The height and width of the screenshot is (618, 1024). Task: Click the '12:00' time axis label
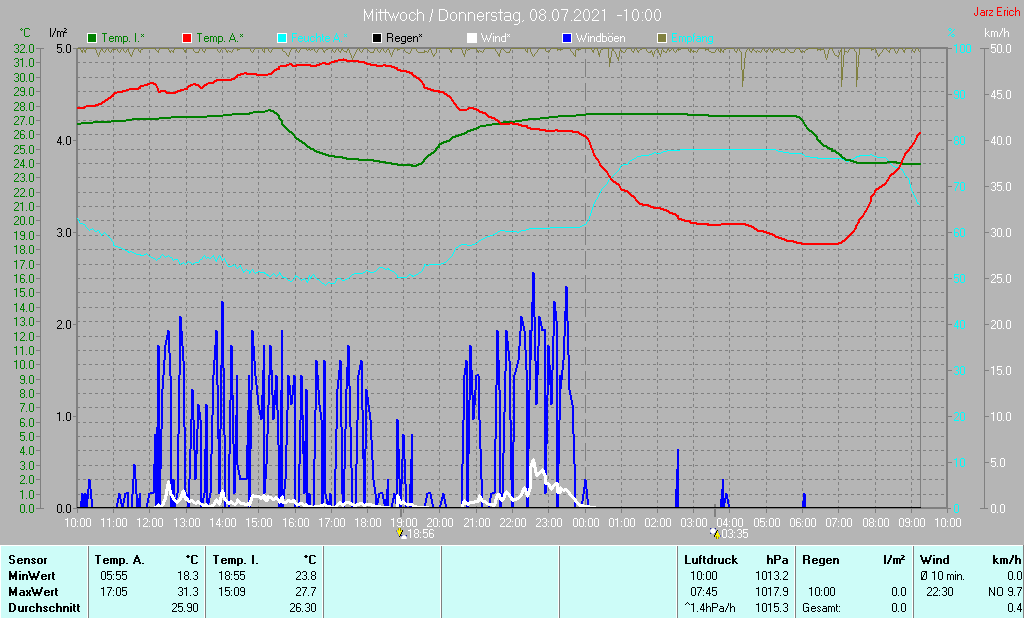[150, 523]
